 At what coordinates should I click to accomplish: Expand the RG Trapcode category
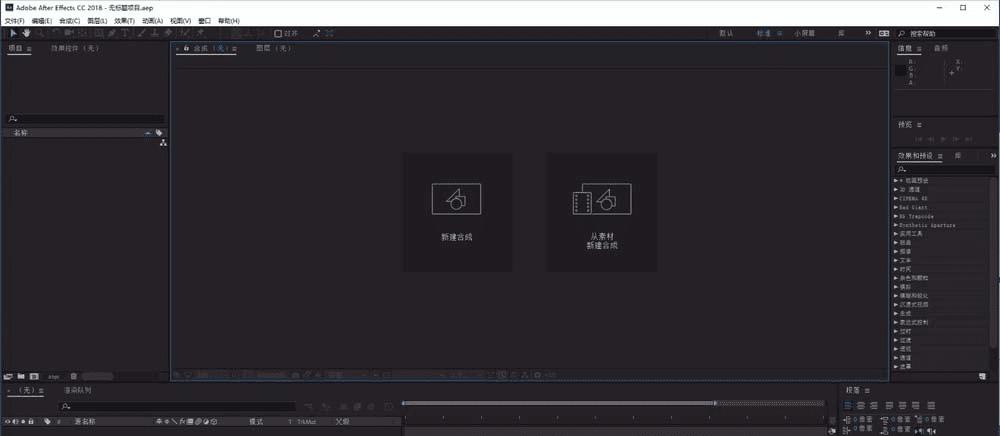896,216
